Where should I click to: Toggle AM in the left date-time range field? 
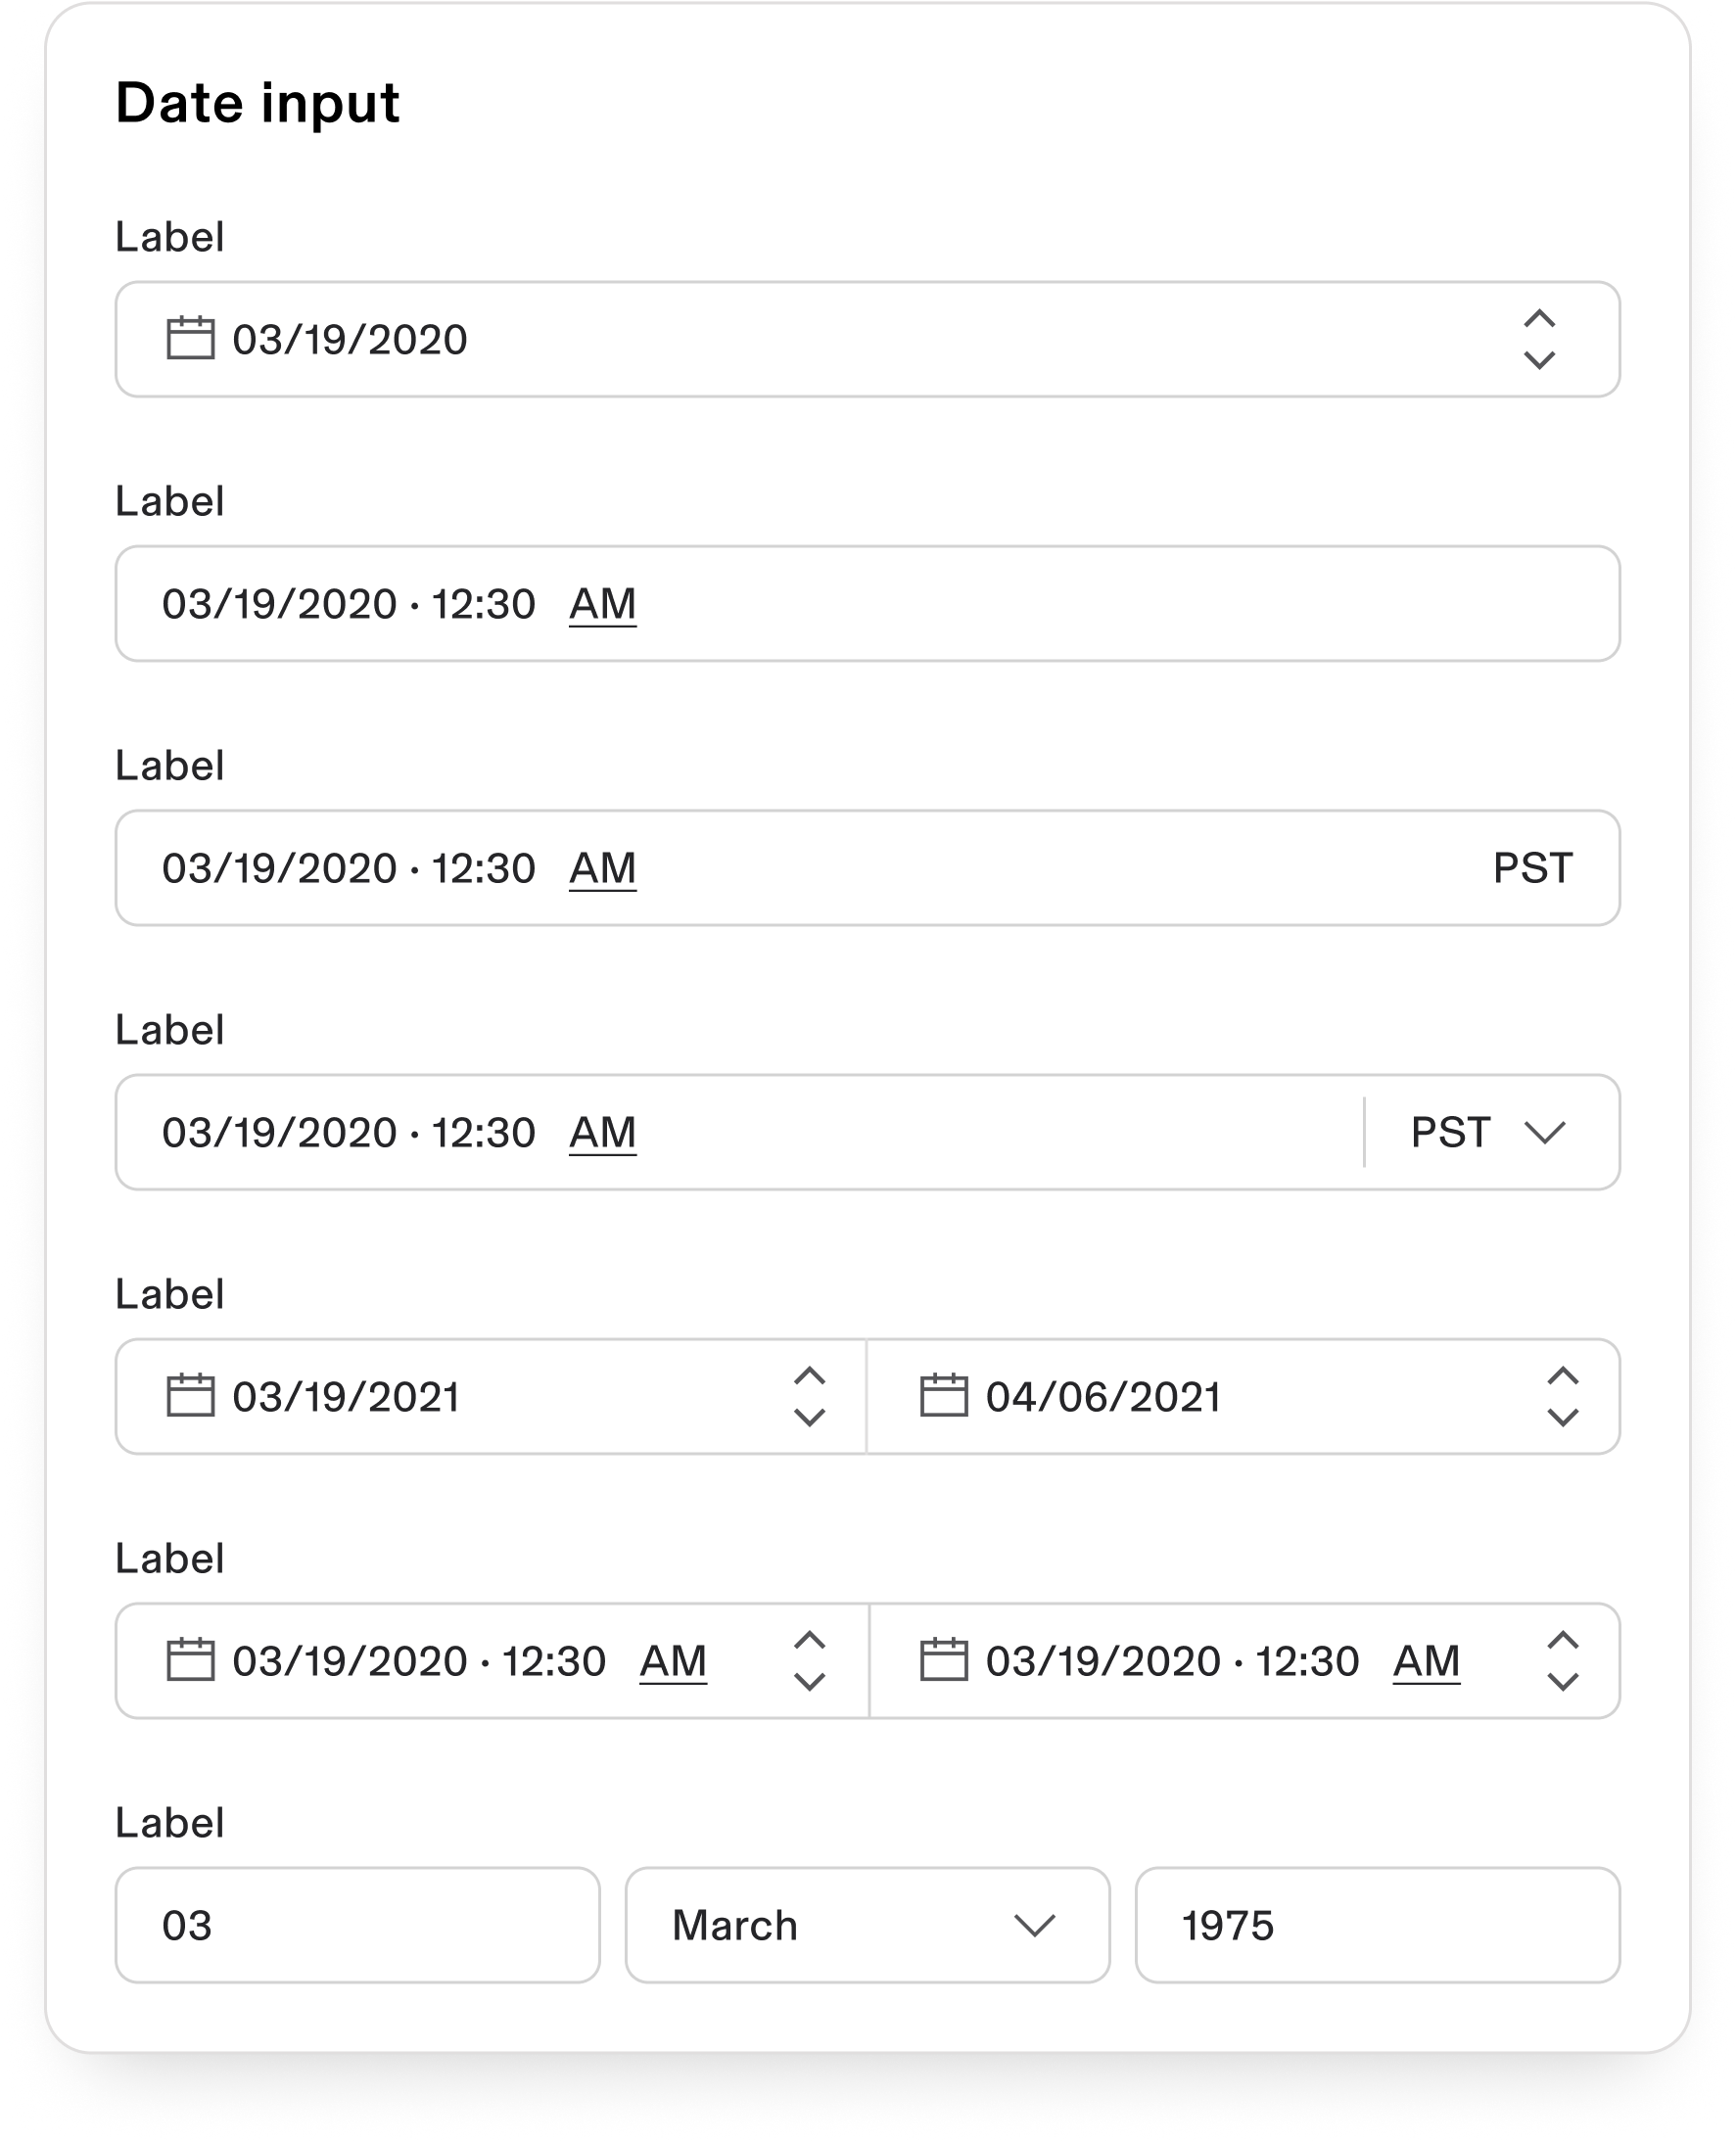point(673,1661)
